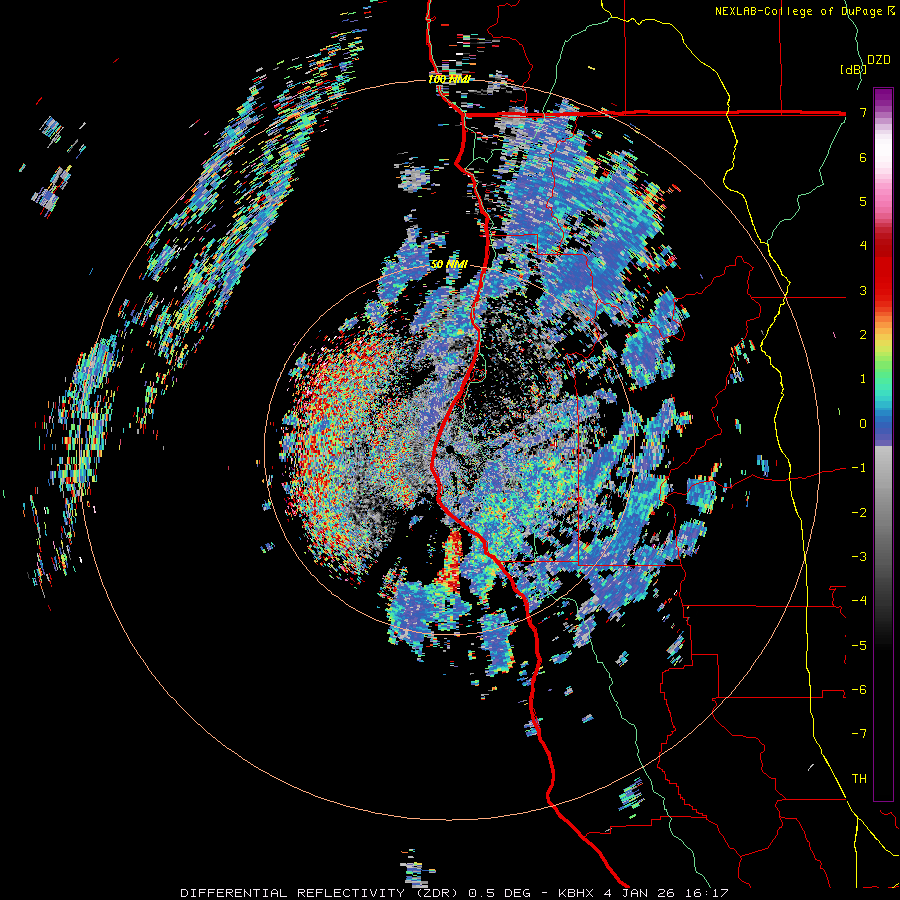
Task: Click the [dB] unit label
Action: (853, 69)
